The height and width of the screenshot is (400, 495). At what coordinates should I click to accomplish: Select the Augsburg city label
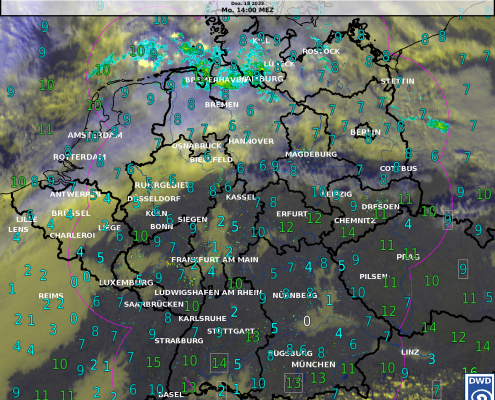click(x=290, y=353)
